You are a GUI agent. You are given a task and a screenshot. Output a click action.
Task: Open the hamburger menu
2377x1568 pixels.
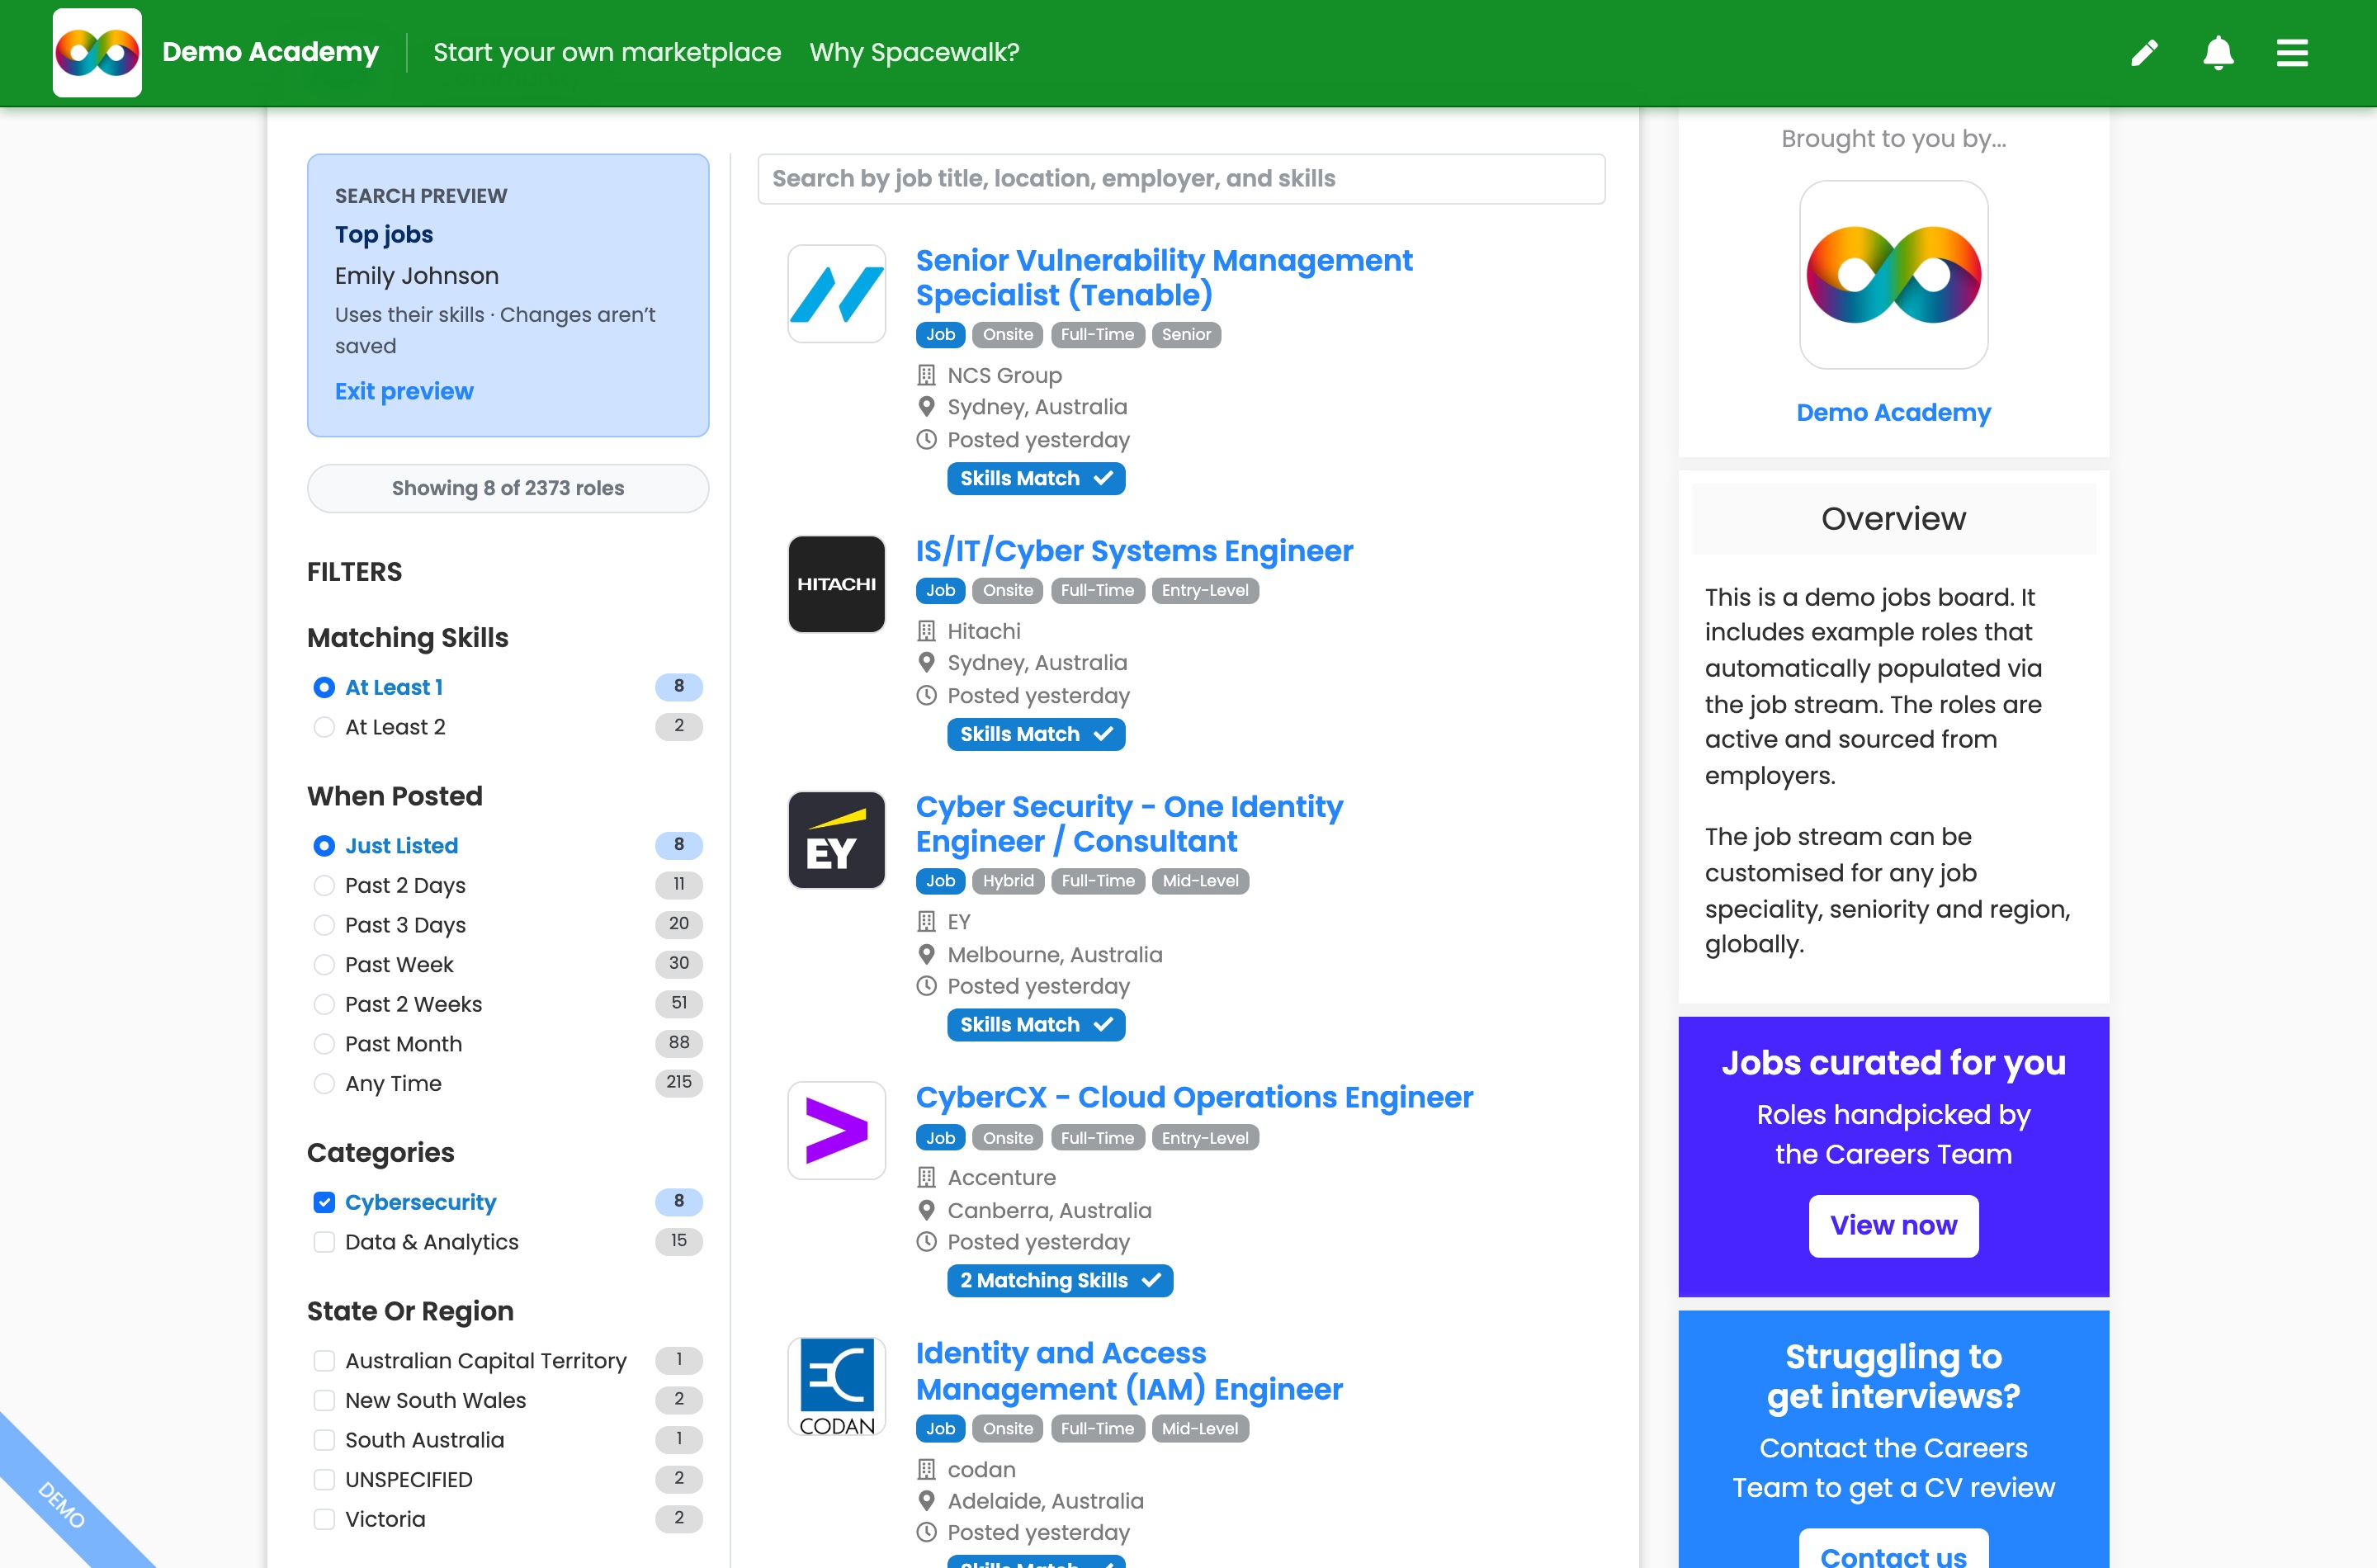point(2292,52)
